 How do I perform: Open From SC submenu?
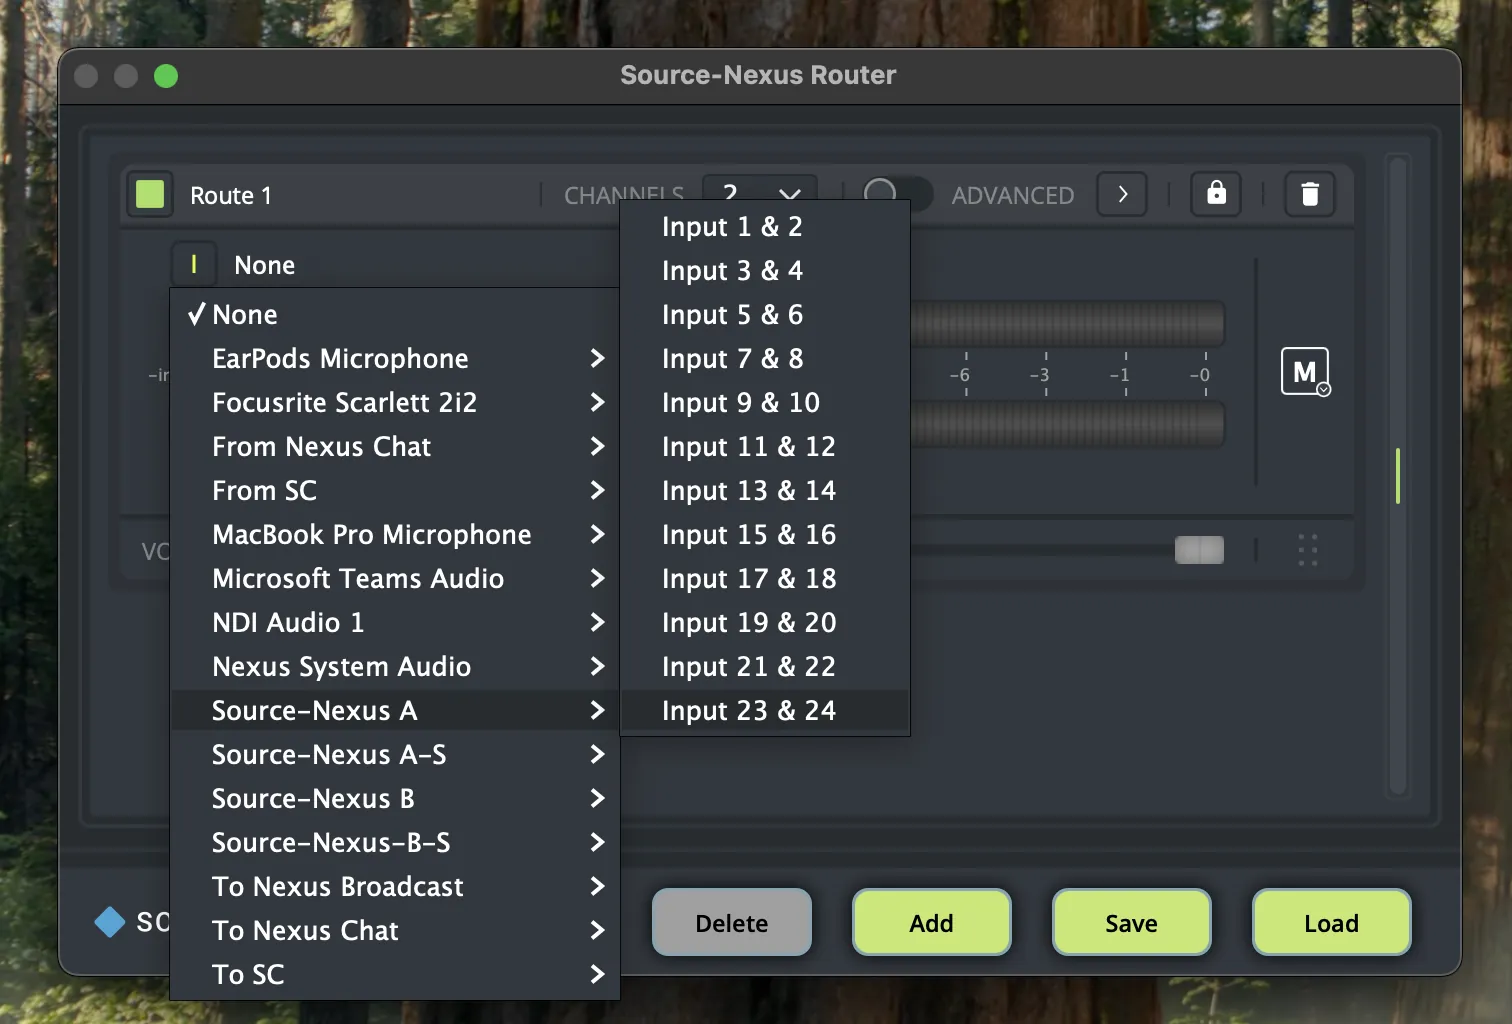[395, 490]
